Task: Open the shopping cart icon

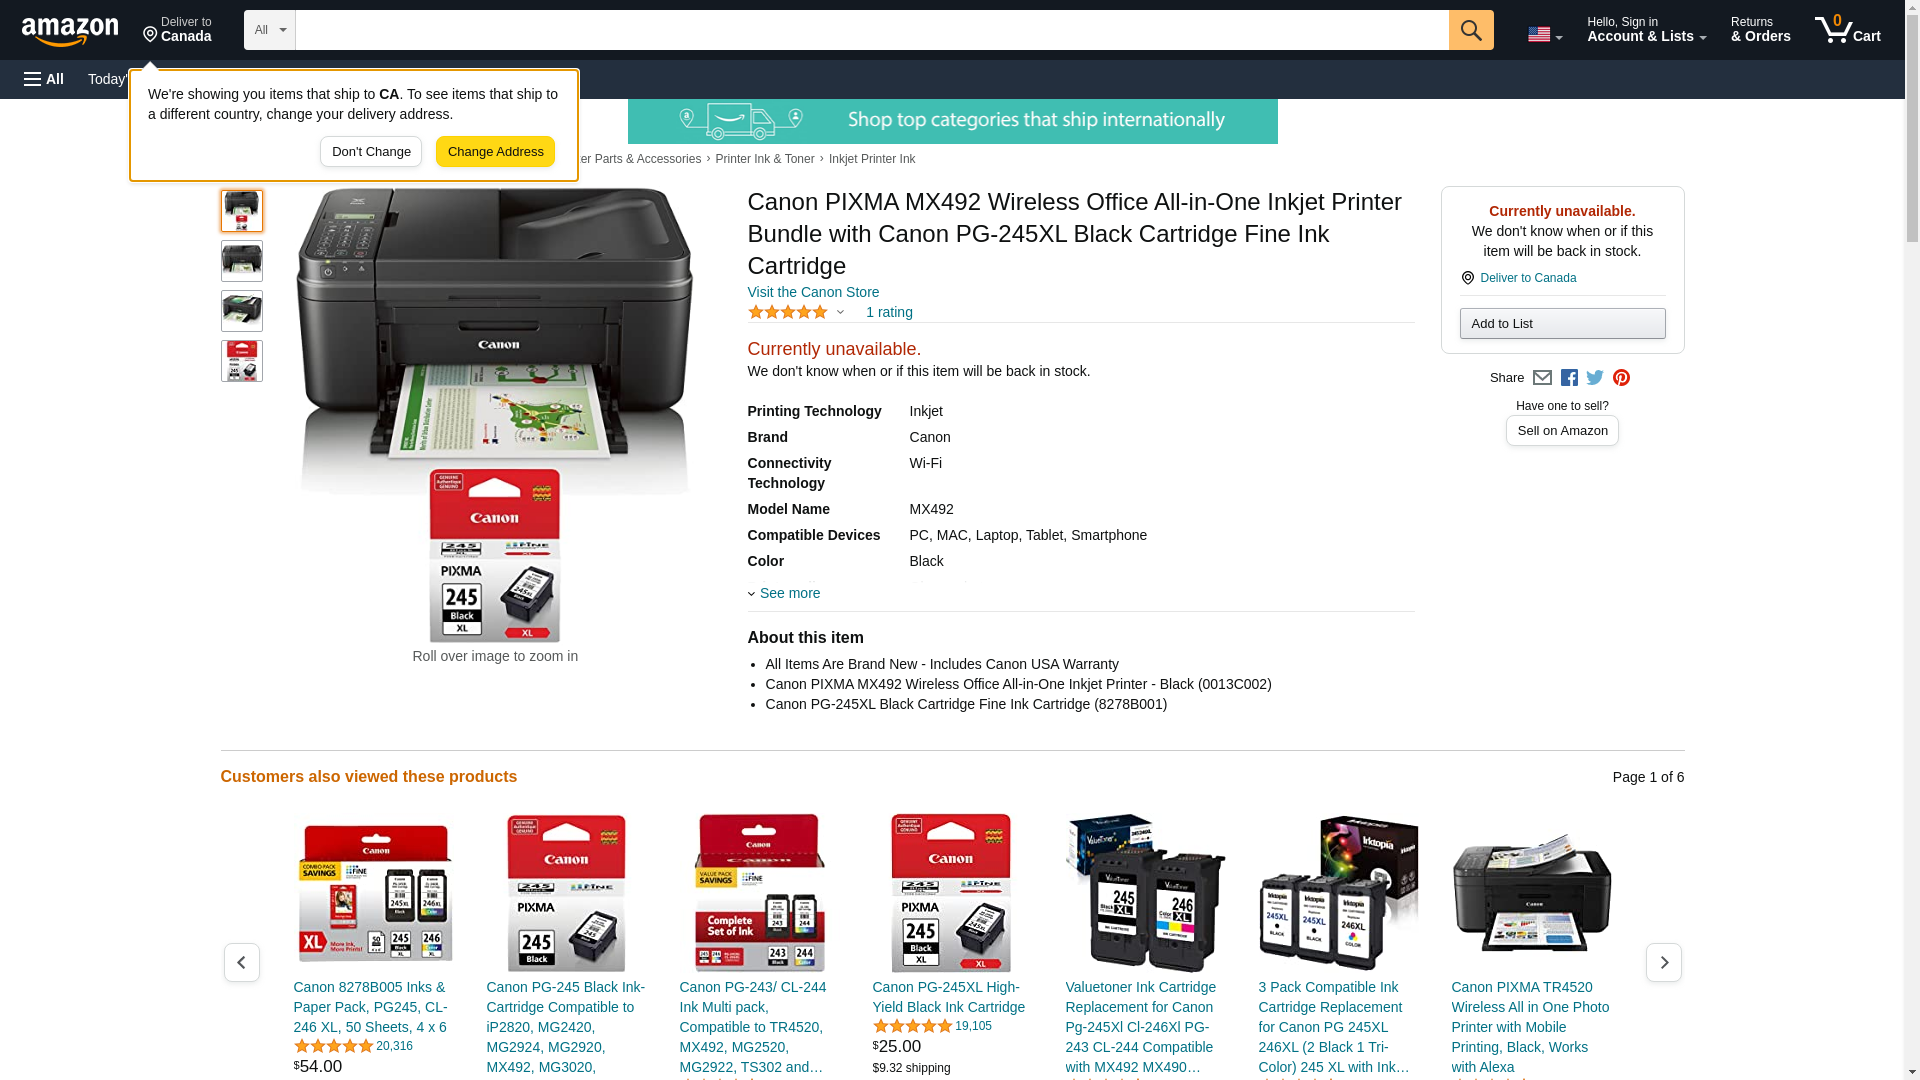Action: point(1848,30)
